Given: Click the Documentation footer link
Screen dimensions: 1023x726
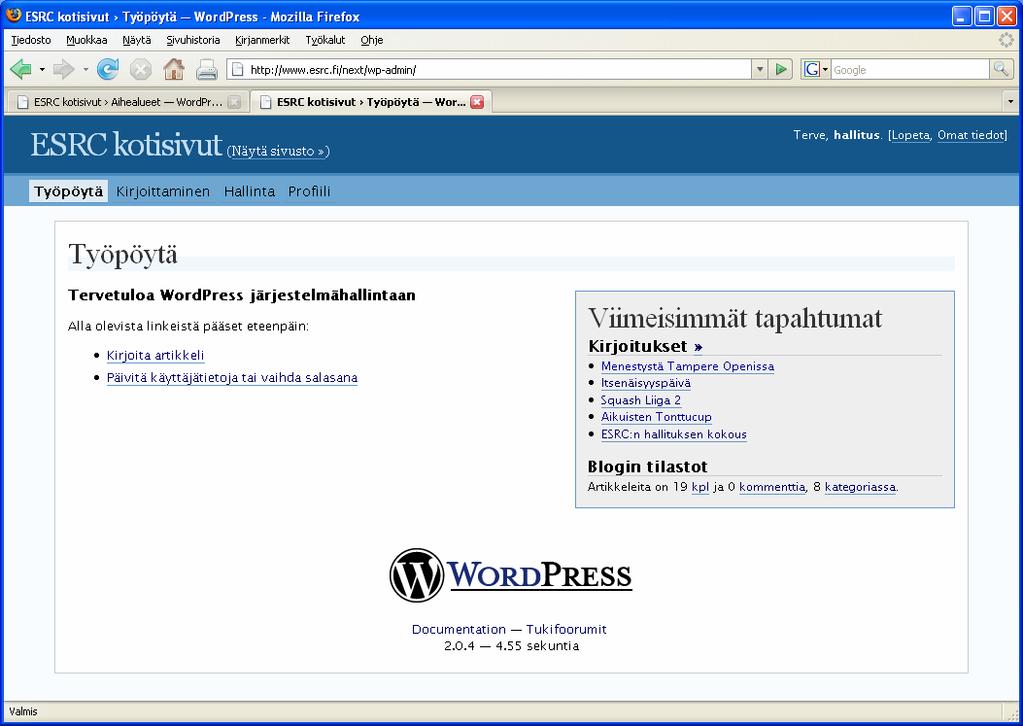Looking at the screenshot, I should [459, 629].
